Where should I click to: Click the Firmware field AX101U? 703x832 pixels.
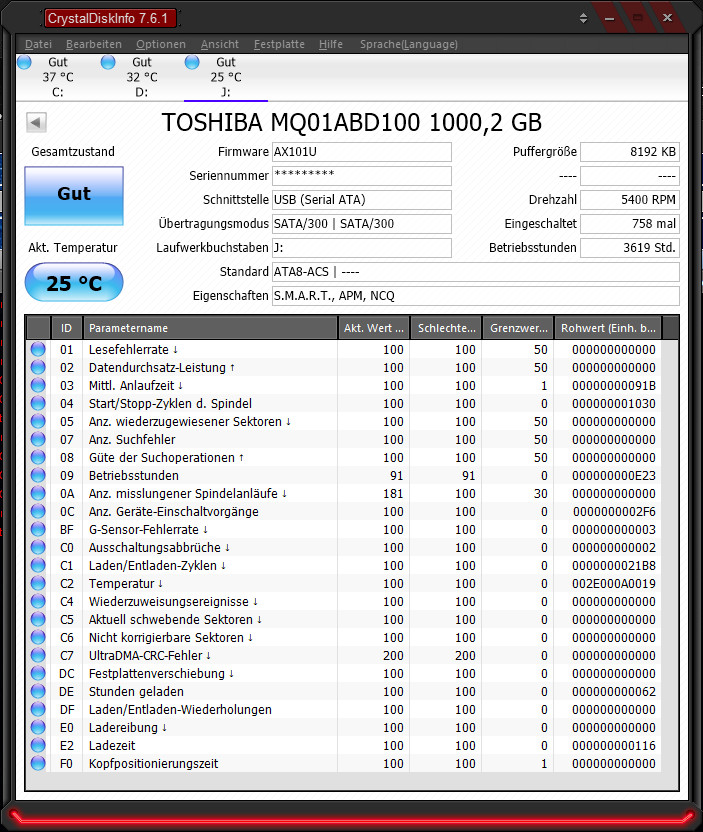coord(362,152)
